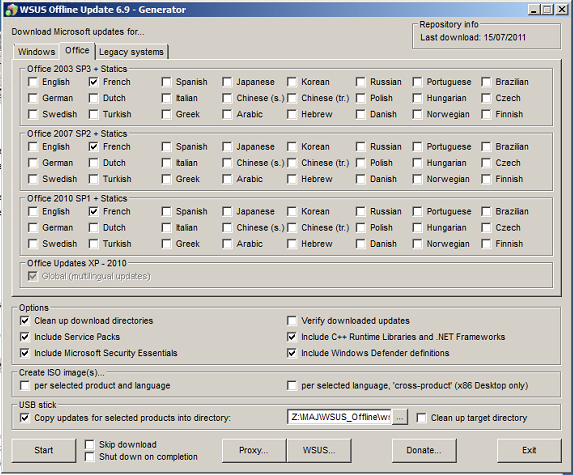Enable Verify downloaded updates
The width and height of the screenshot is (573, 475).
pyautogui.click(x=292, y=321)
